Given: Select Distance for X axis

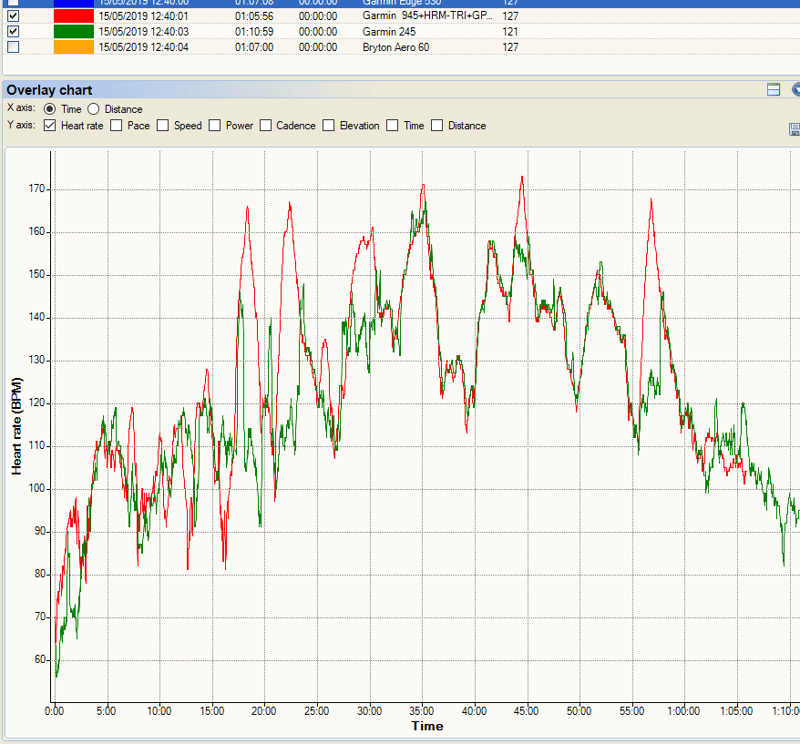Looking at the screenshot, I should coord(93,109).
